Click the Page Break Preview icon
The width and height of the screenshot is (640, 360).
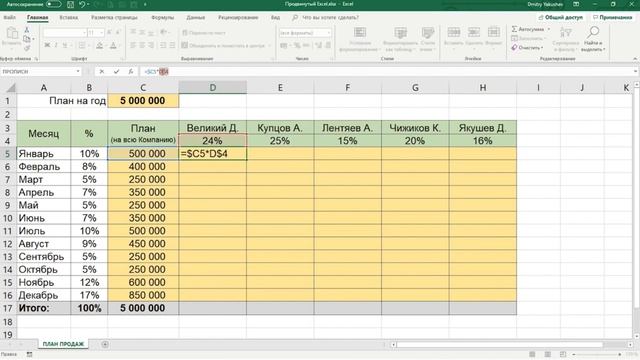pyautogui.click(x=563, y=354)
